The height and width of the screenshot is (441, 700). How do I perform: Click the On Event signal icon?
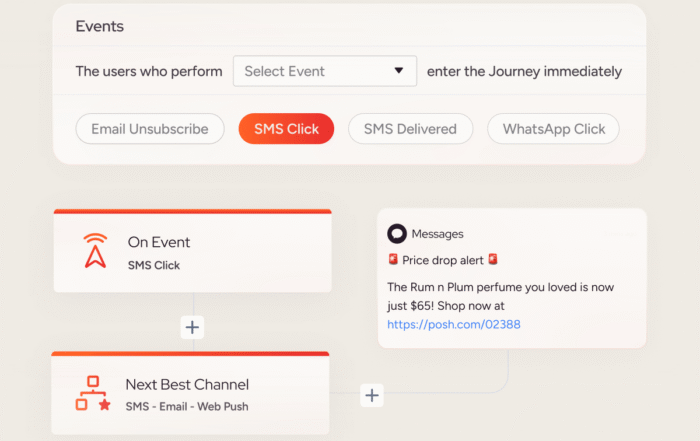[x=94, y=252]
